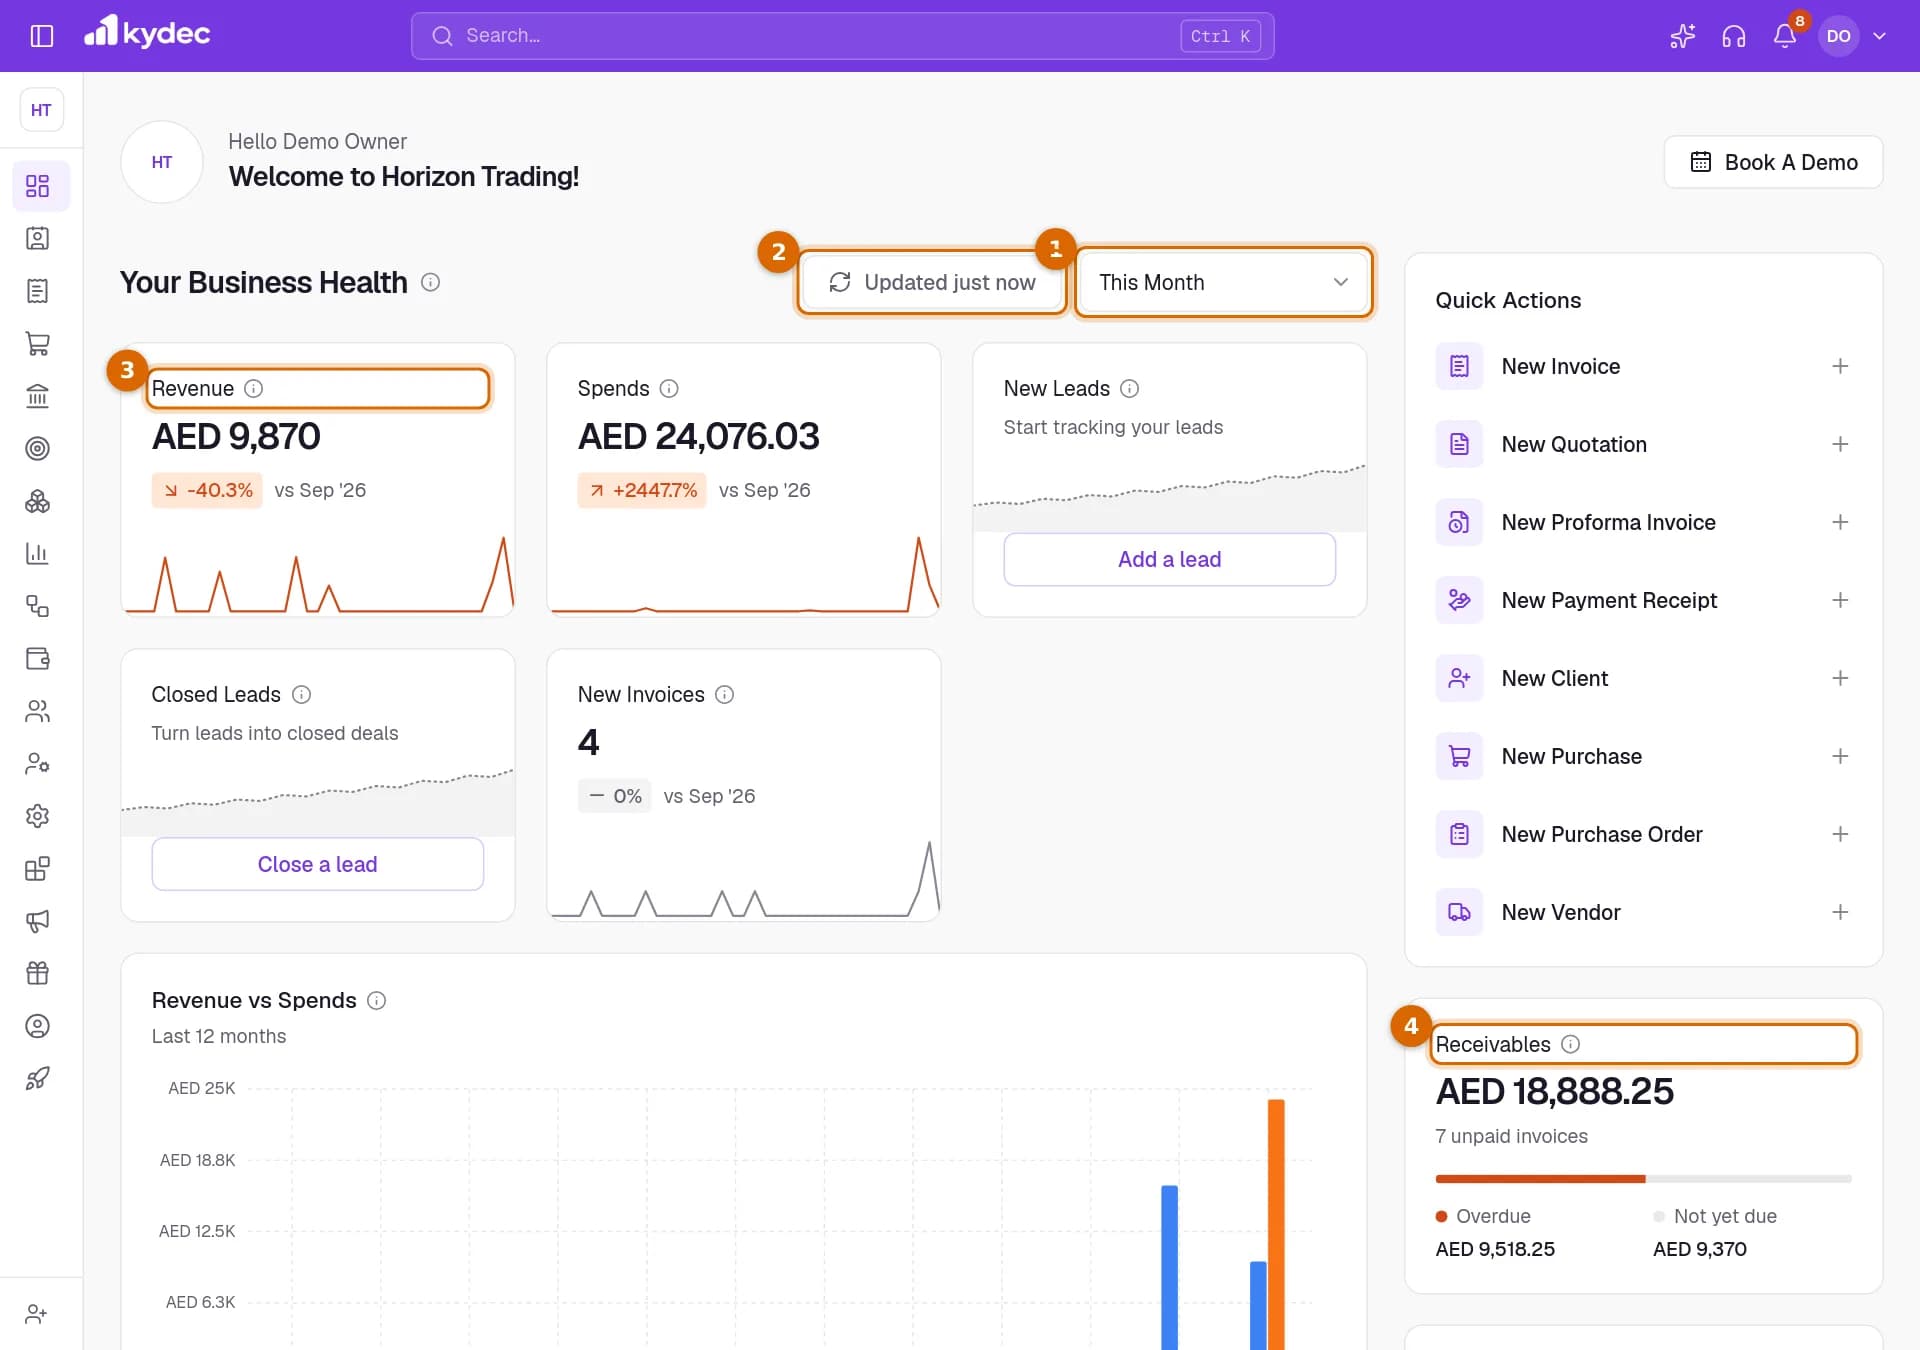
Task: Click the AED 24,076.03 spends value
Action: tap(698, 436)
